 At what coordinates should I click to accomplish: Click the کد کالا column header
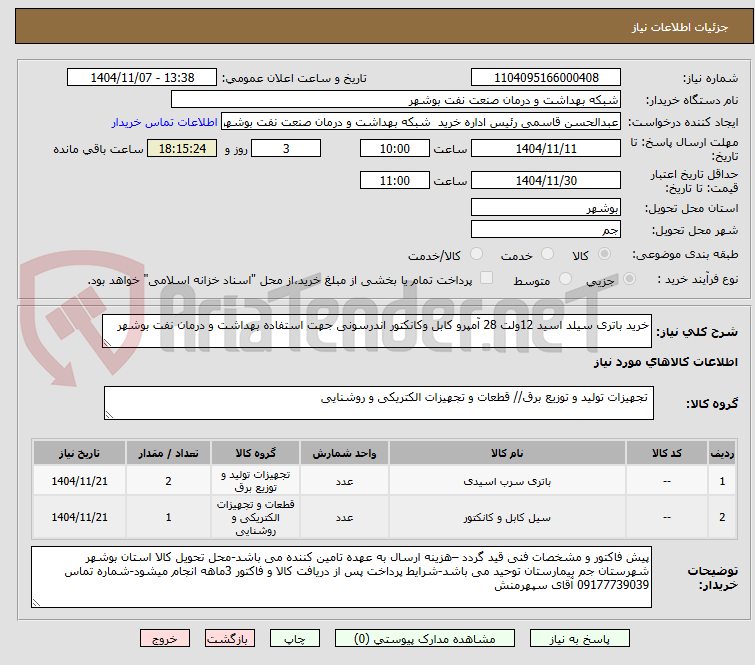[x=667, y=453]
